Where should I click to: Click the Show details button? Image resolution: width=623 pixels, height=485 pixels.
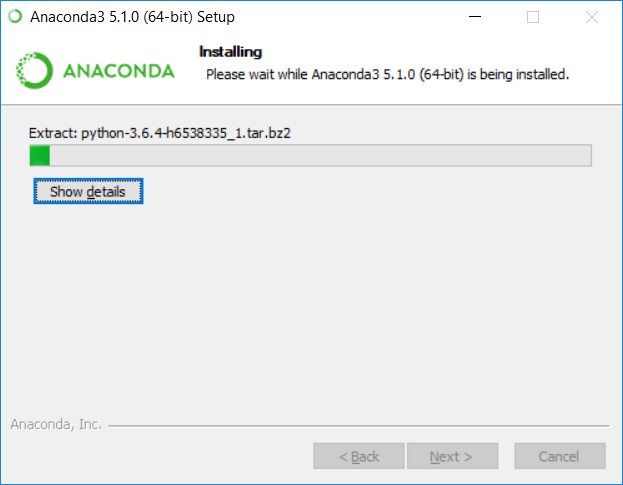[x=88, y=191]
